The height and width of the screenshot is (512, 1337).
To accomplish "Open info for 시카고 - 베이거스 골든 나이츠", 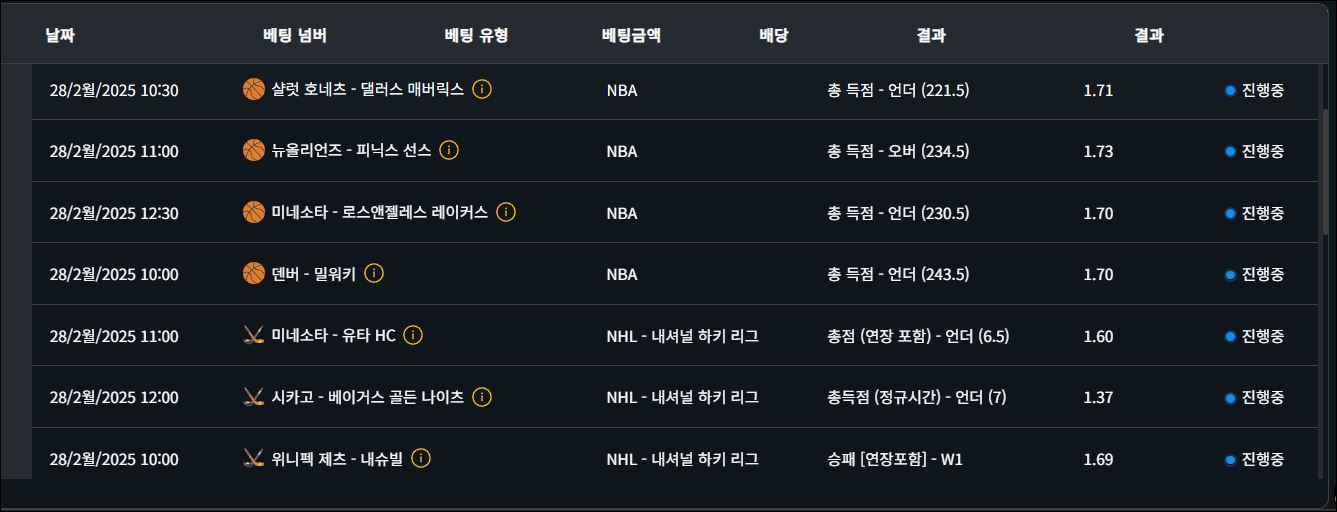I will [x=482, y=397].
